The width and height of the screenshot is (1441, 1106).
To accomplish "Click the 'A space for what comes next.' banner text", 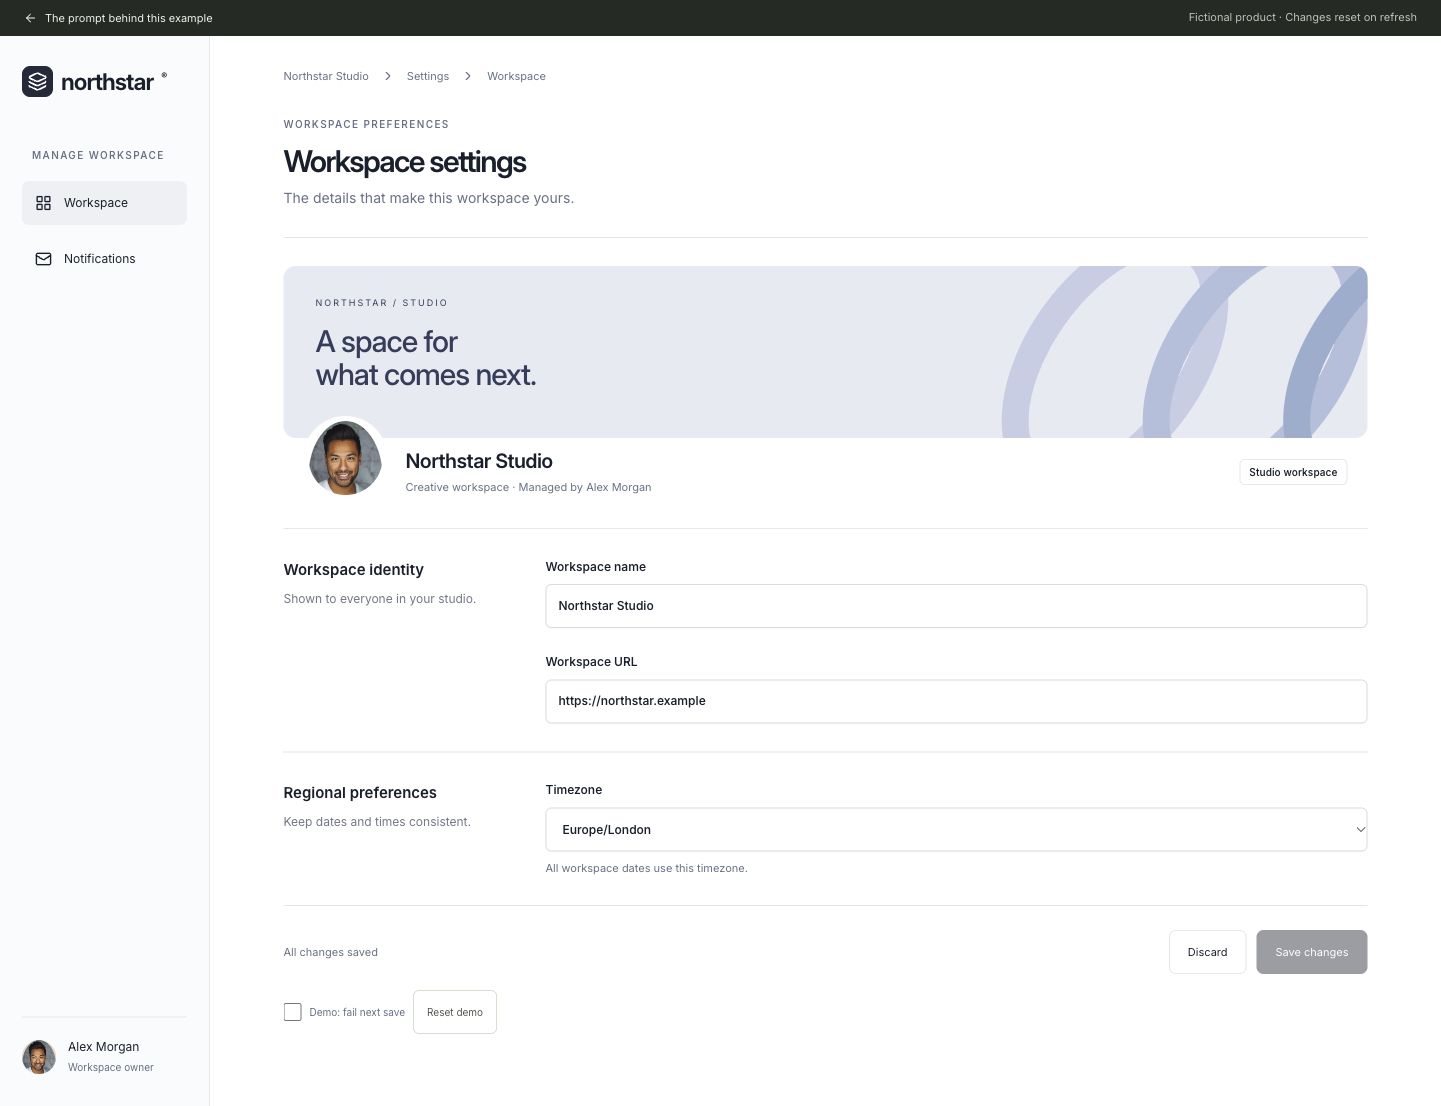I will coord(426,358).
